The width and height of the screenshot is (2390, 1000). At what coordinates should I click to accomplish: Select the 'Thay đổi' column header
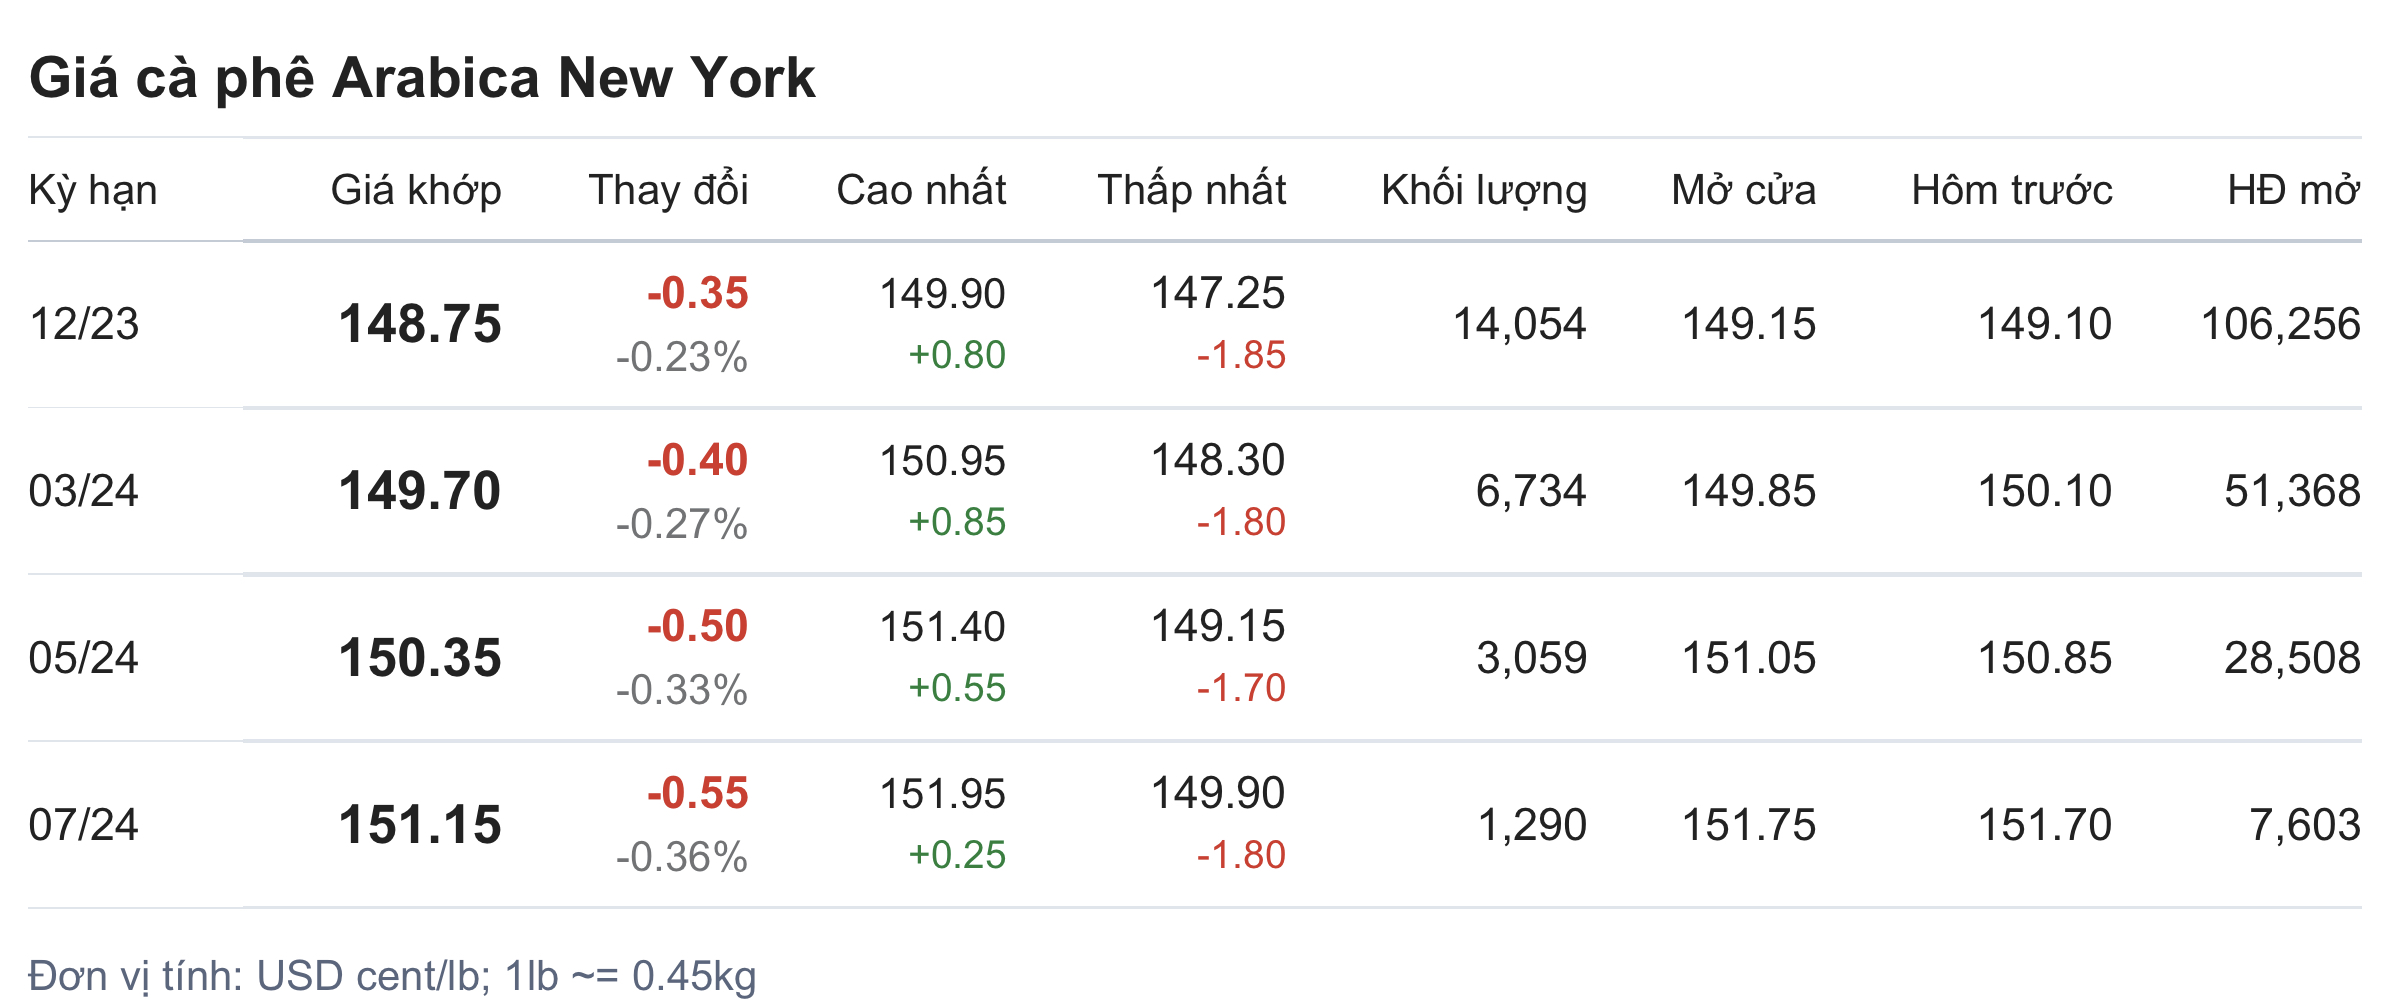tap(668, 190)
